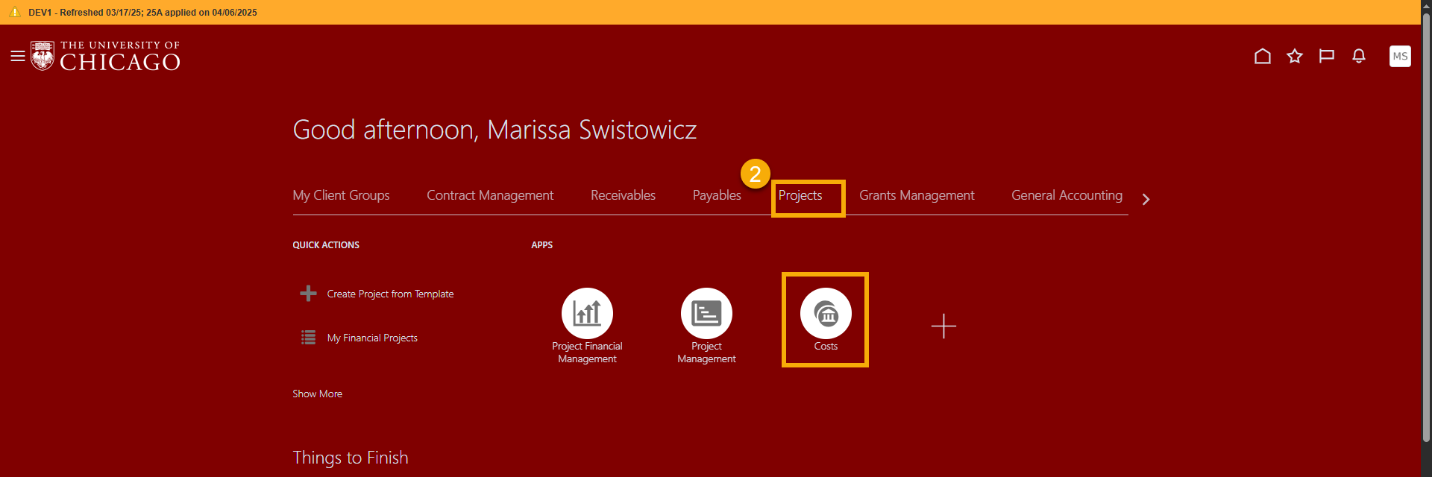1432x477 pixels.
Task: Expand quick actions with Show More
Action: (317, 394)
